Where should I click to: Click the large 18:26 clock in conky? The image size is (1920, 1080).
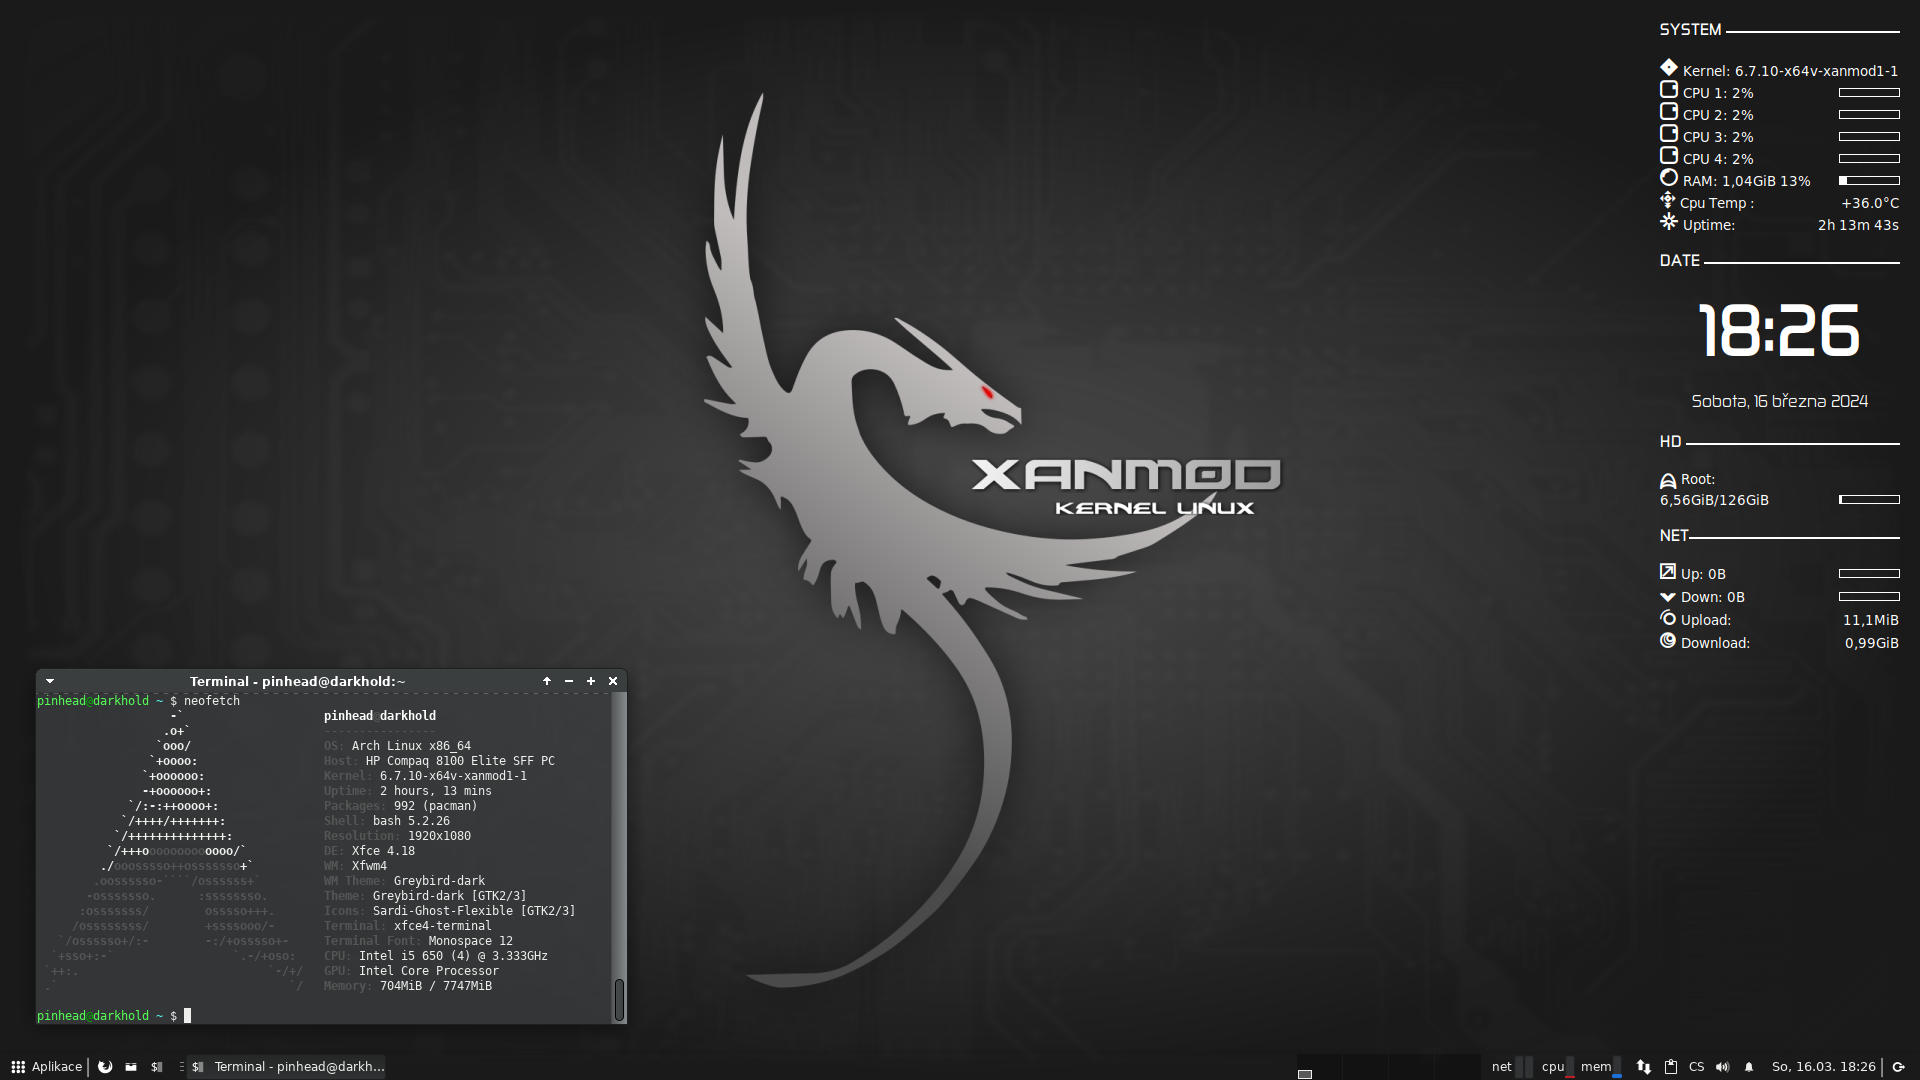[1779, 331]
